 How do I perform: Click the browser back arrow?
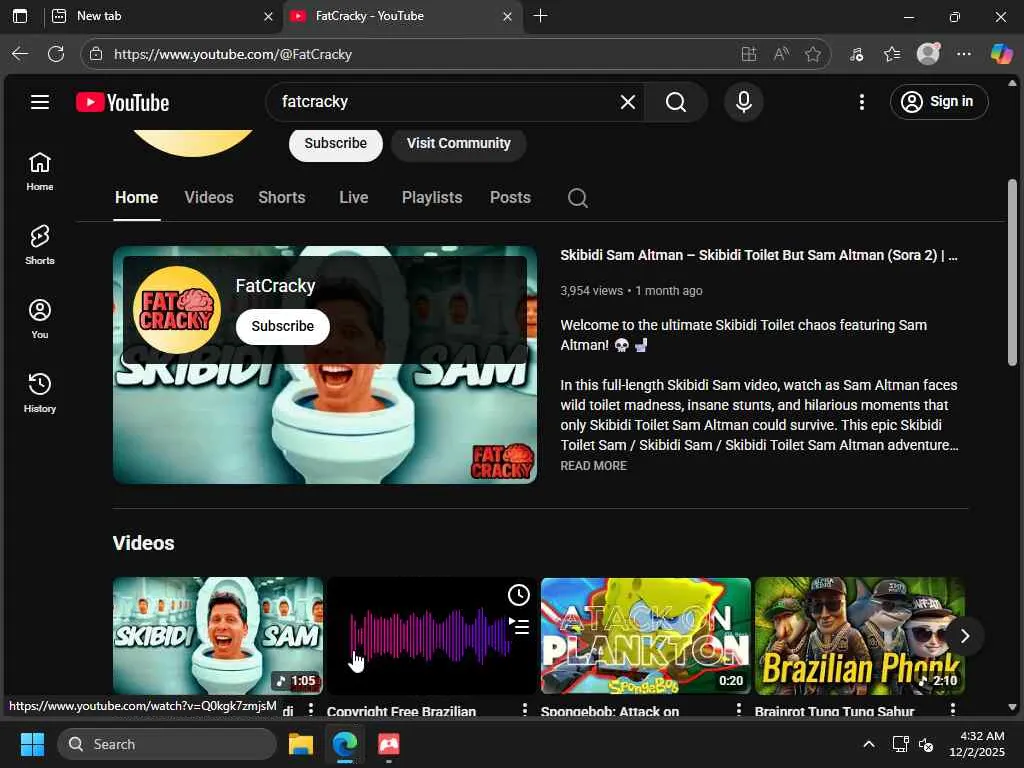[20, 54]
